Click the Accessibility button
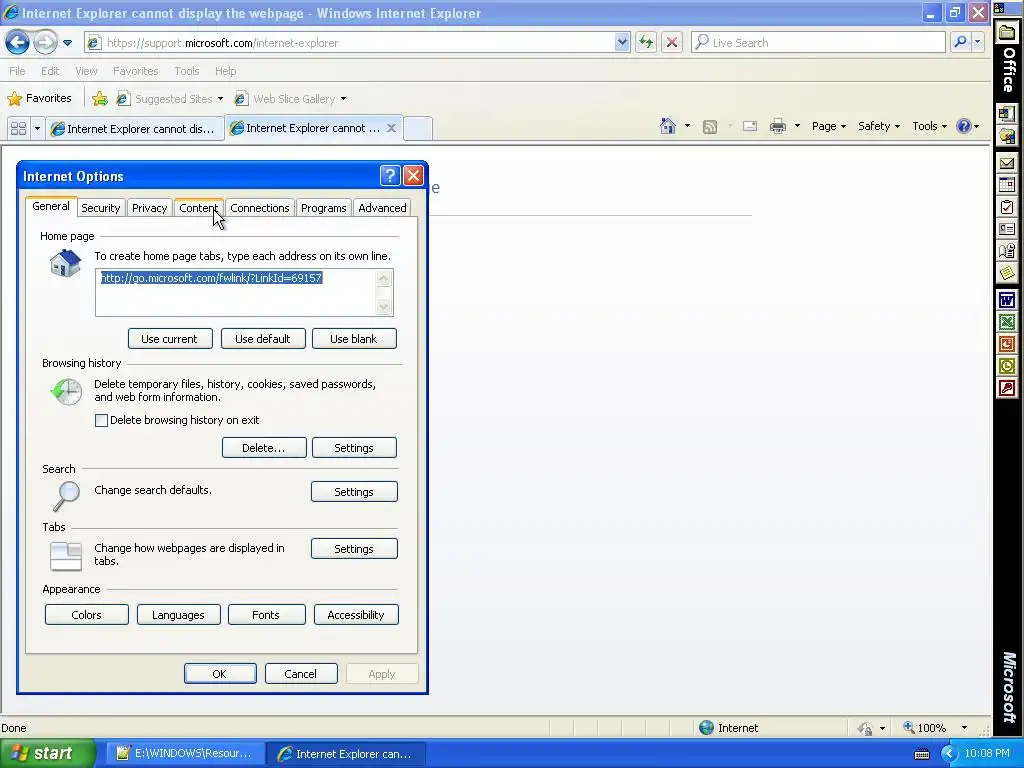This screenshot has width=1024, height=768. tap(356, 615)
